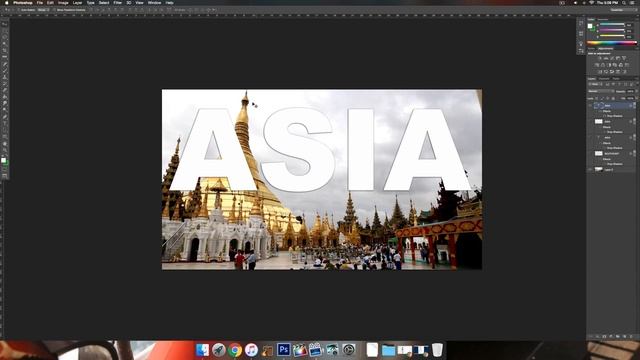Viewport: 640px width, 360px height.
Task: Select the Horizontal Type tool
Action: tap(5, 123)
